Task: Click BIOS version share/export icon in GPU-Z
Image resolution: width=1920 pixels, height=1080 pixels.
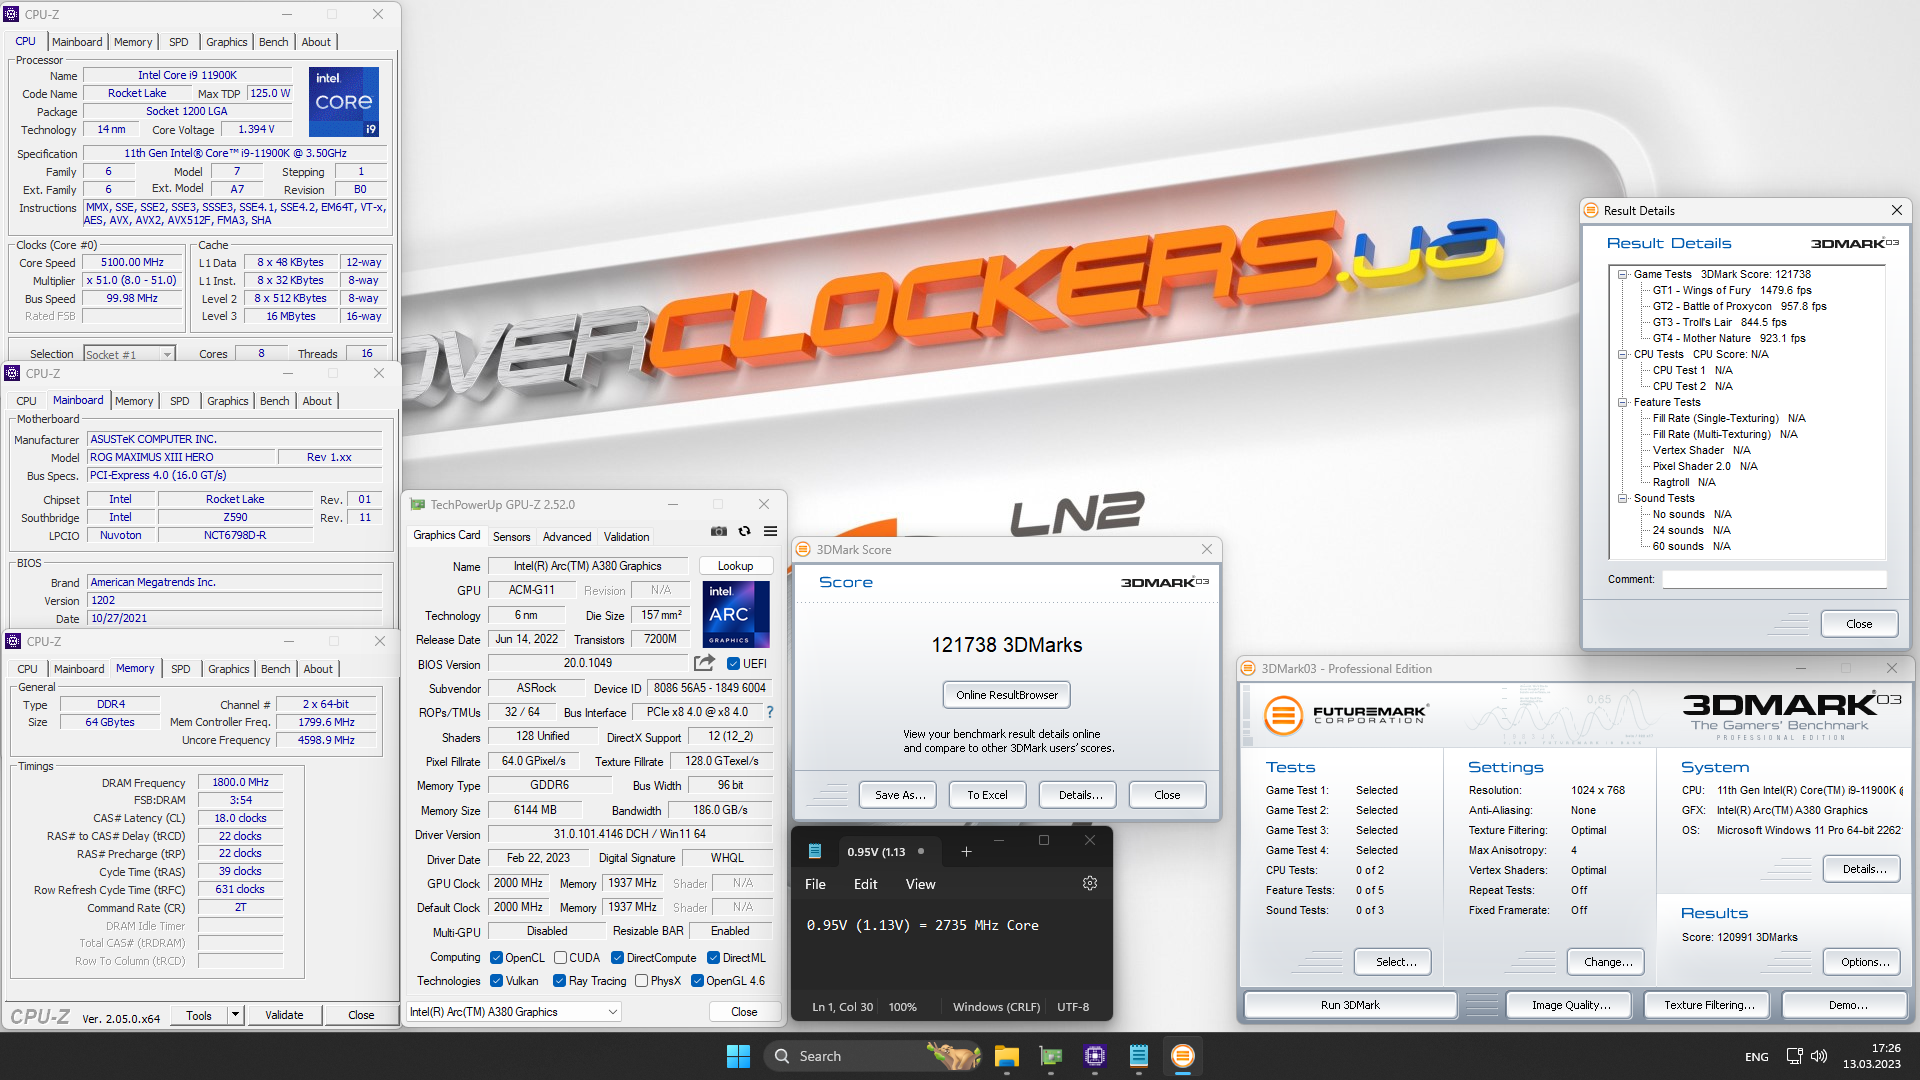Action: [704, 663]
